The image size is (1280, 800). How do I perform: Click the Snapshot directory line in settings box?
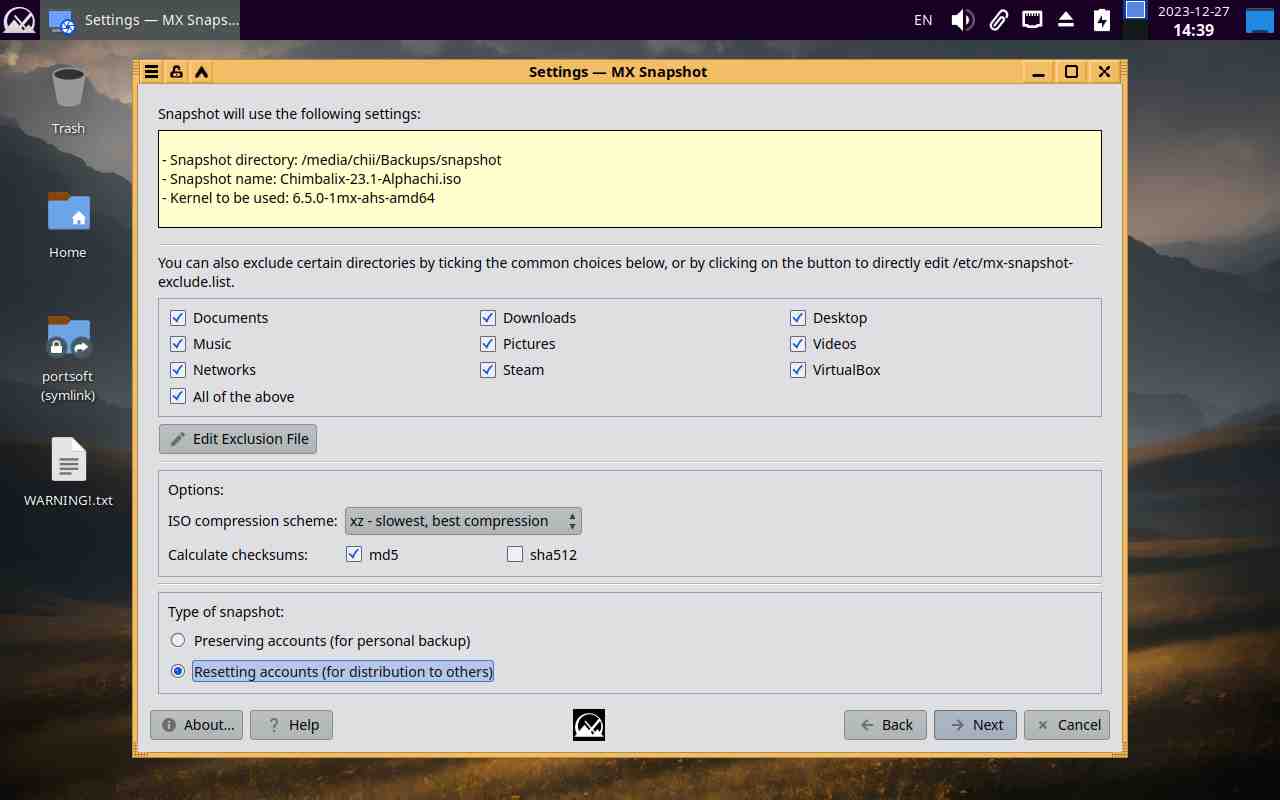click(331, 160)
